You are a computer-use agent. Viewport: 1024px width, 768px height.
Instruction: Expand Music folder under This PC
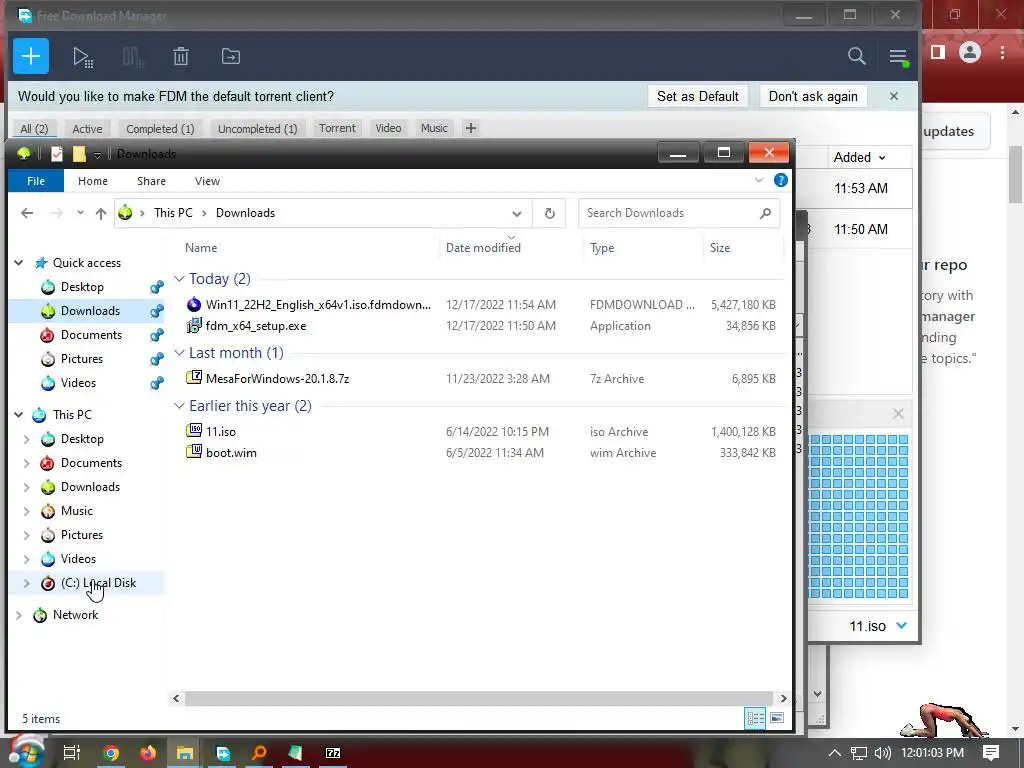tap(27, 511)
